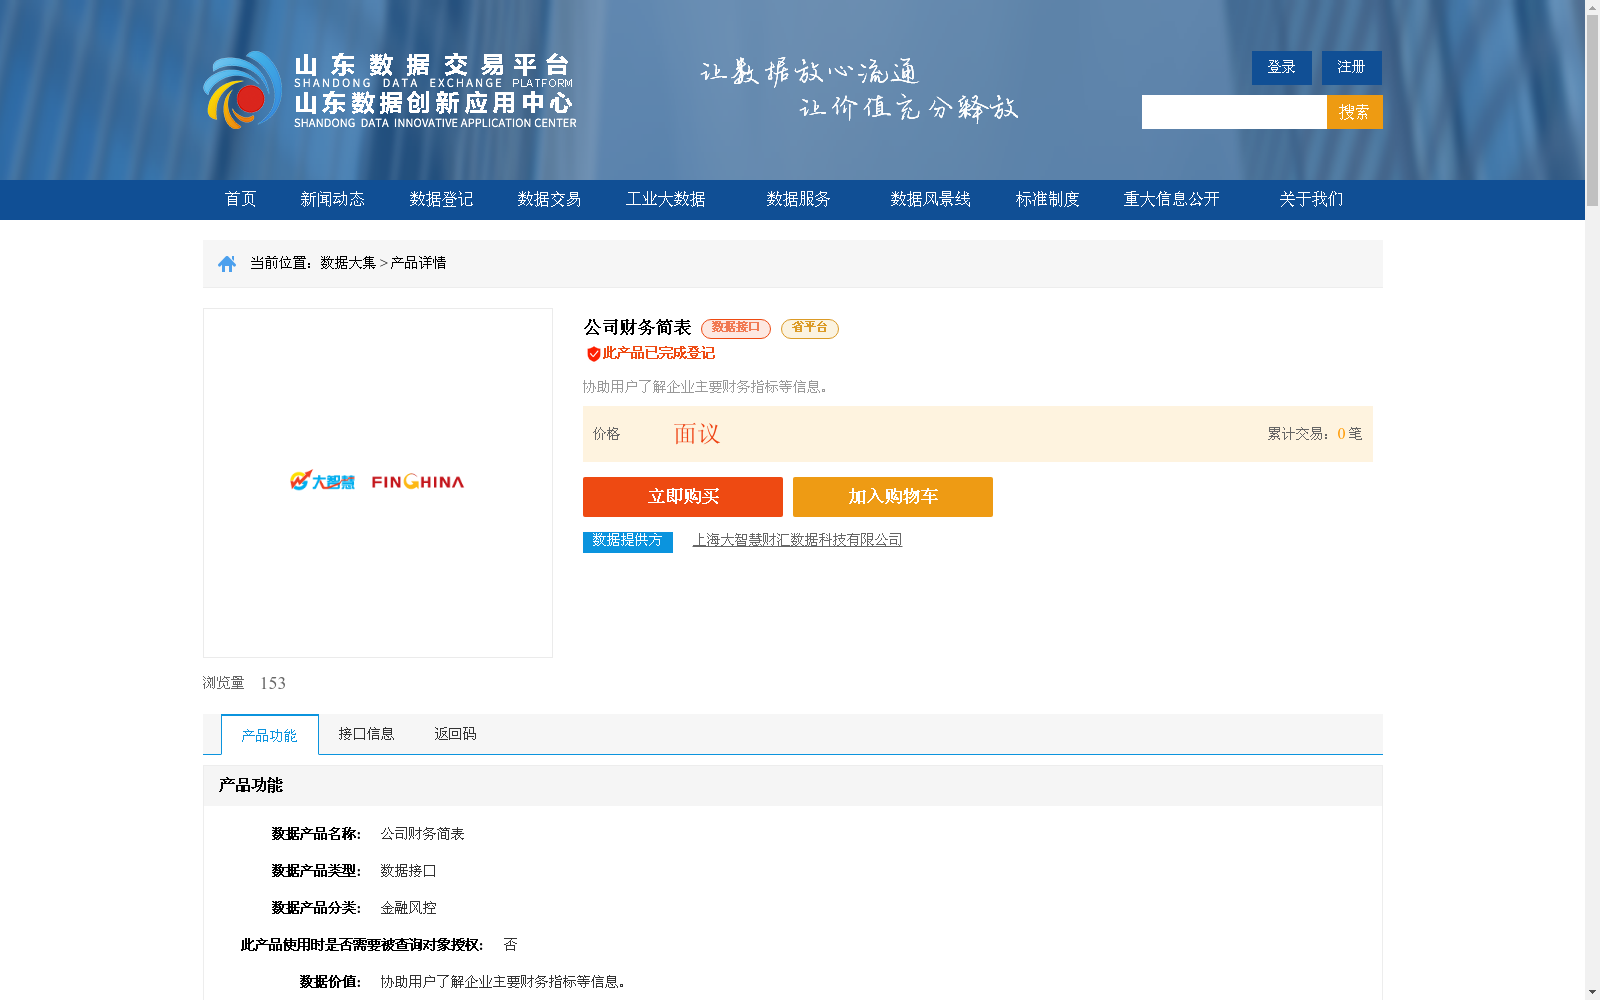
Task: Click the 此产品已完成登记 status text
Action: pyautogui.click(x=659, y=353)
